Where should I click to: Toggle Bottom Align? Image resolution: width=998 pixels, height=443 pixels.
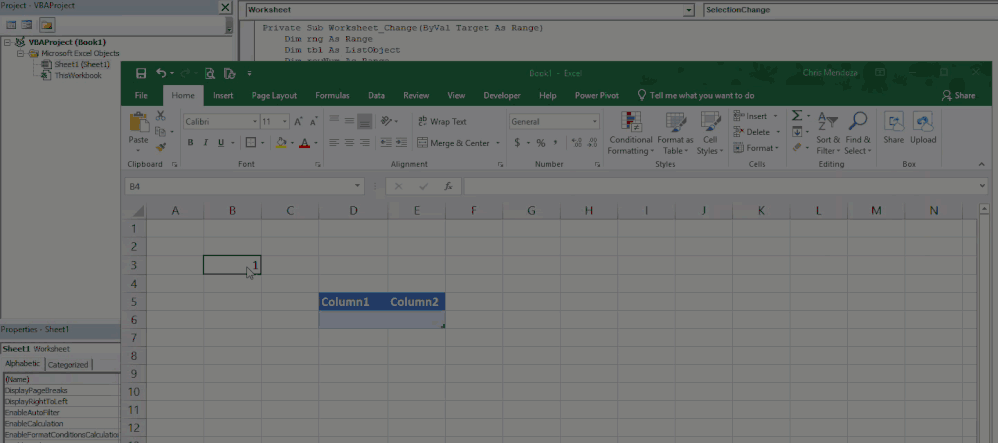coord(365,121)
